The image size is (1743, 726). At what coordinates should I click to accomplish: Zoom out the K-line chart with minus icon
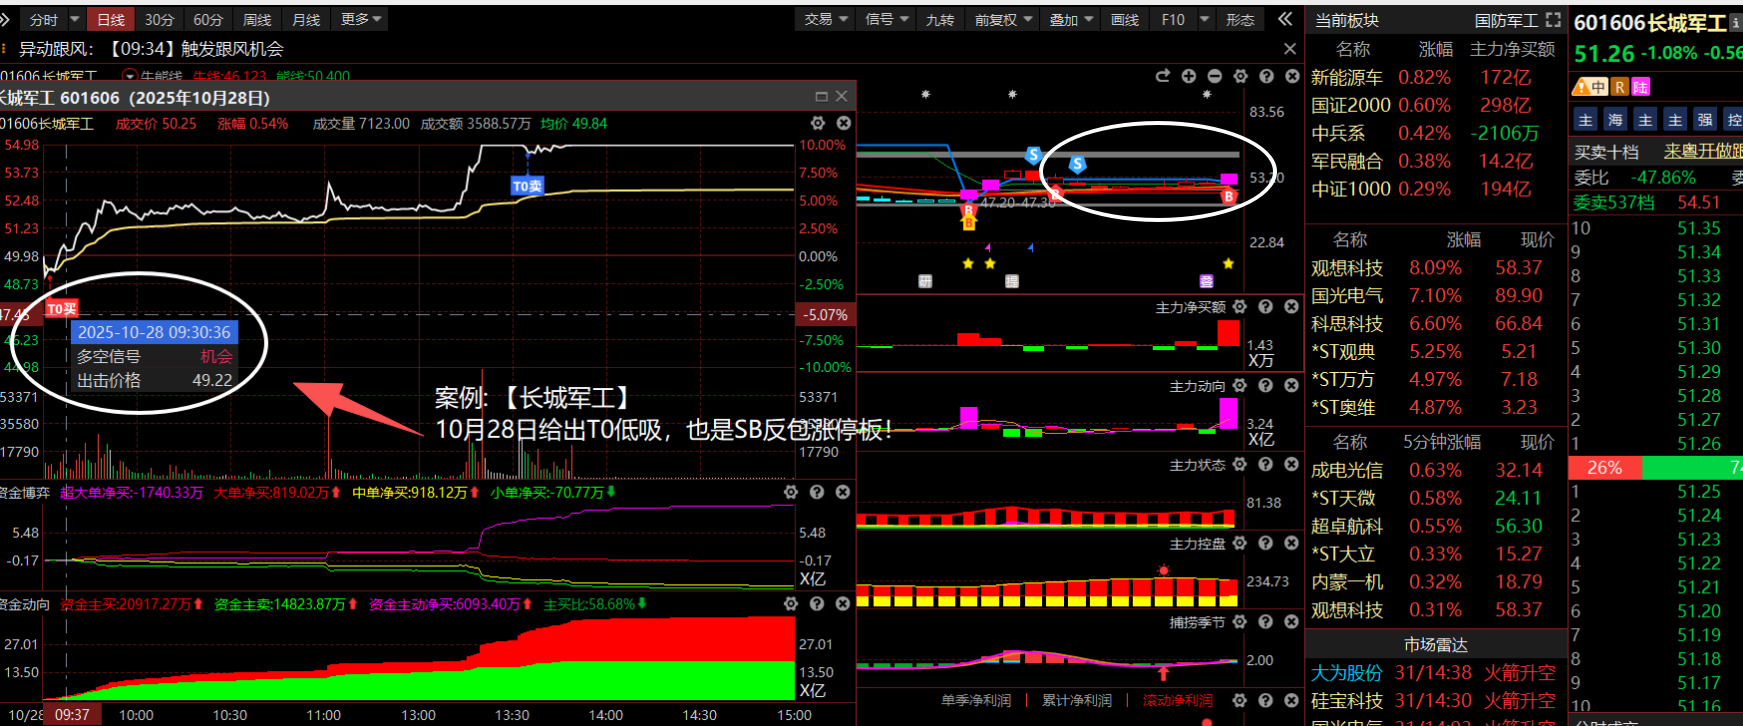point(1214,76)
